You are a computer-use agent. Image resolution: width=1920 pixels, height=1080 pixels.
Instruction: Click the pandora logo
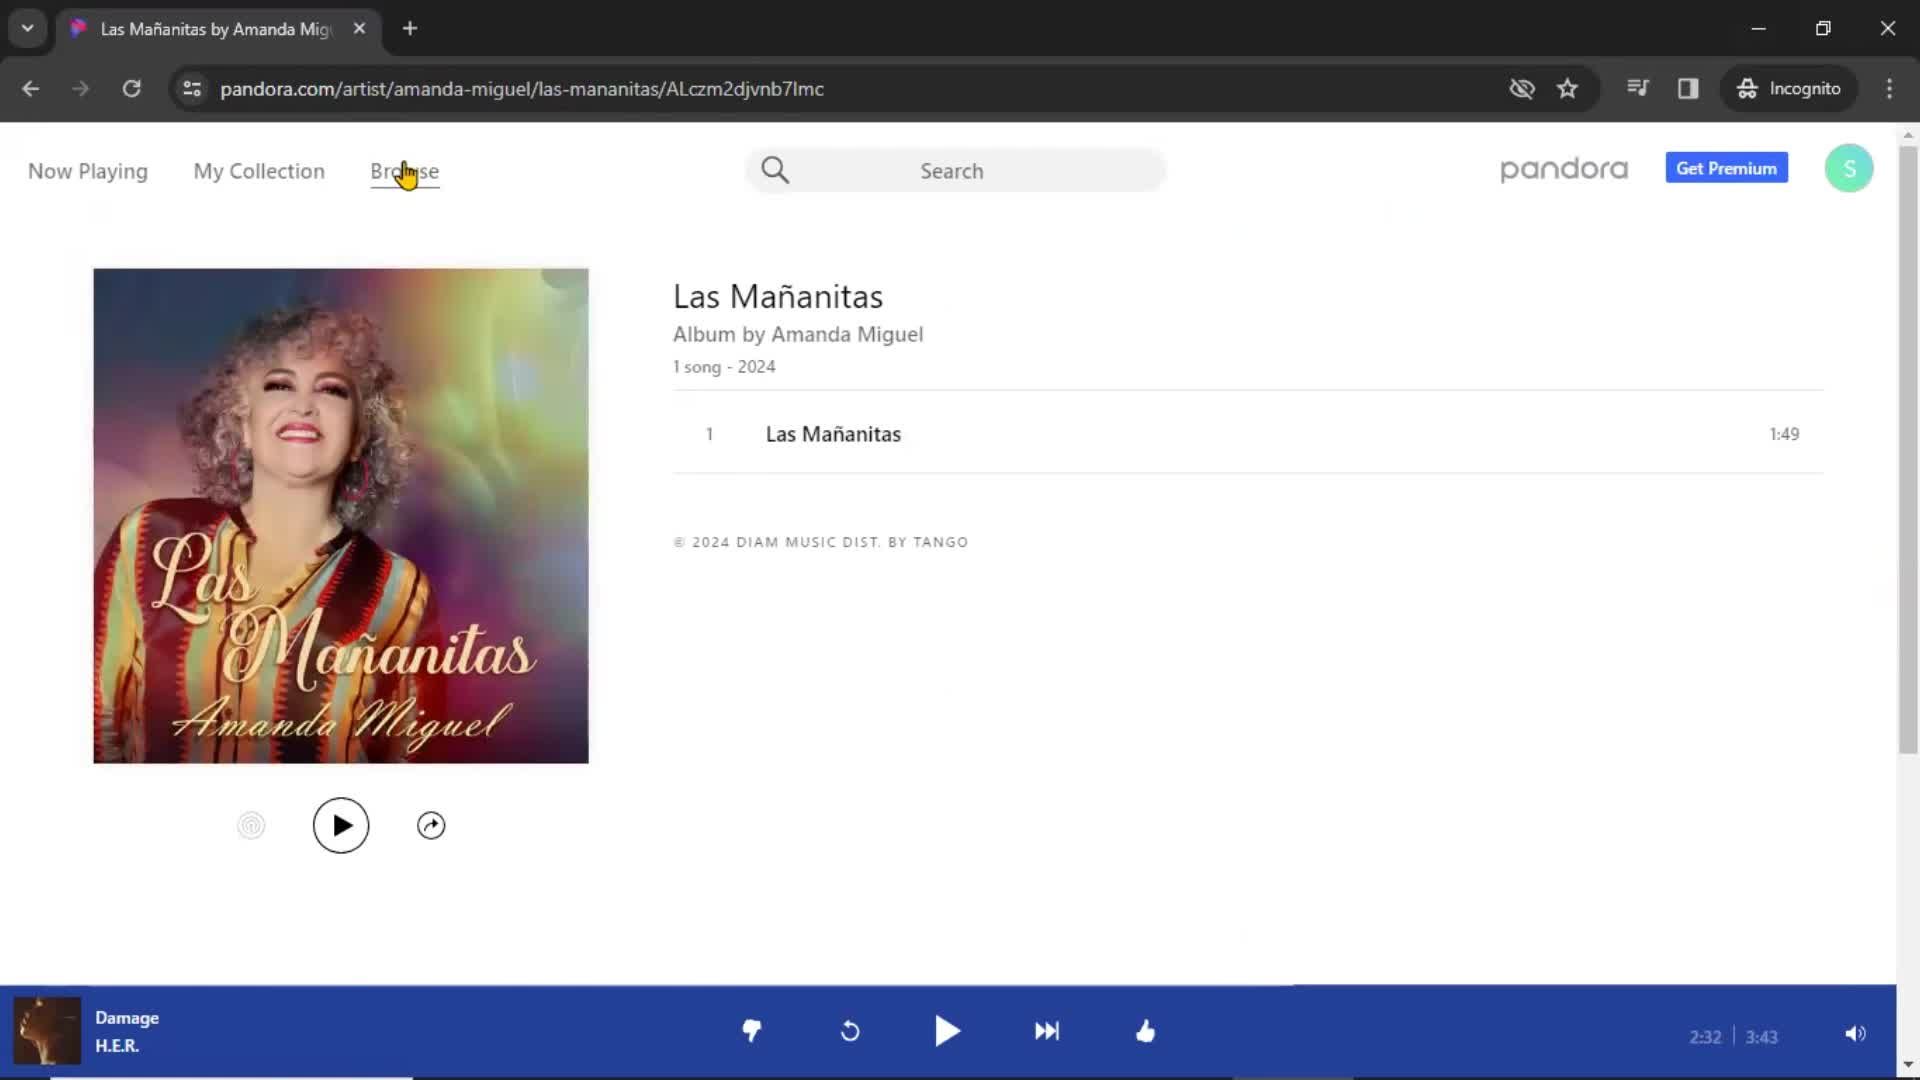(x=1564, y=169)
